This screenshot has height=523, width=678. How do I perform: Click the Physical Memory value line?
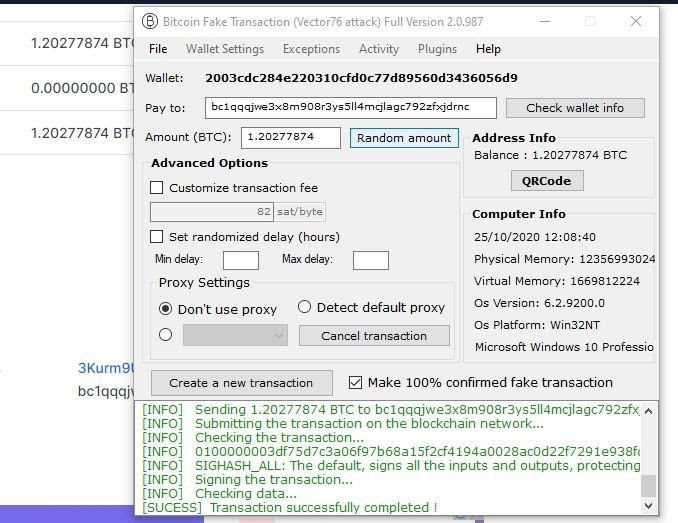564,259
